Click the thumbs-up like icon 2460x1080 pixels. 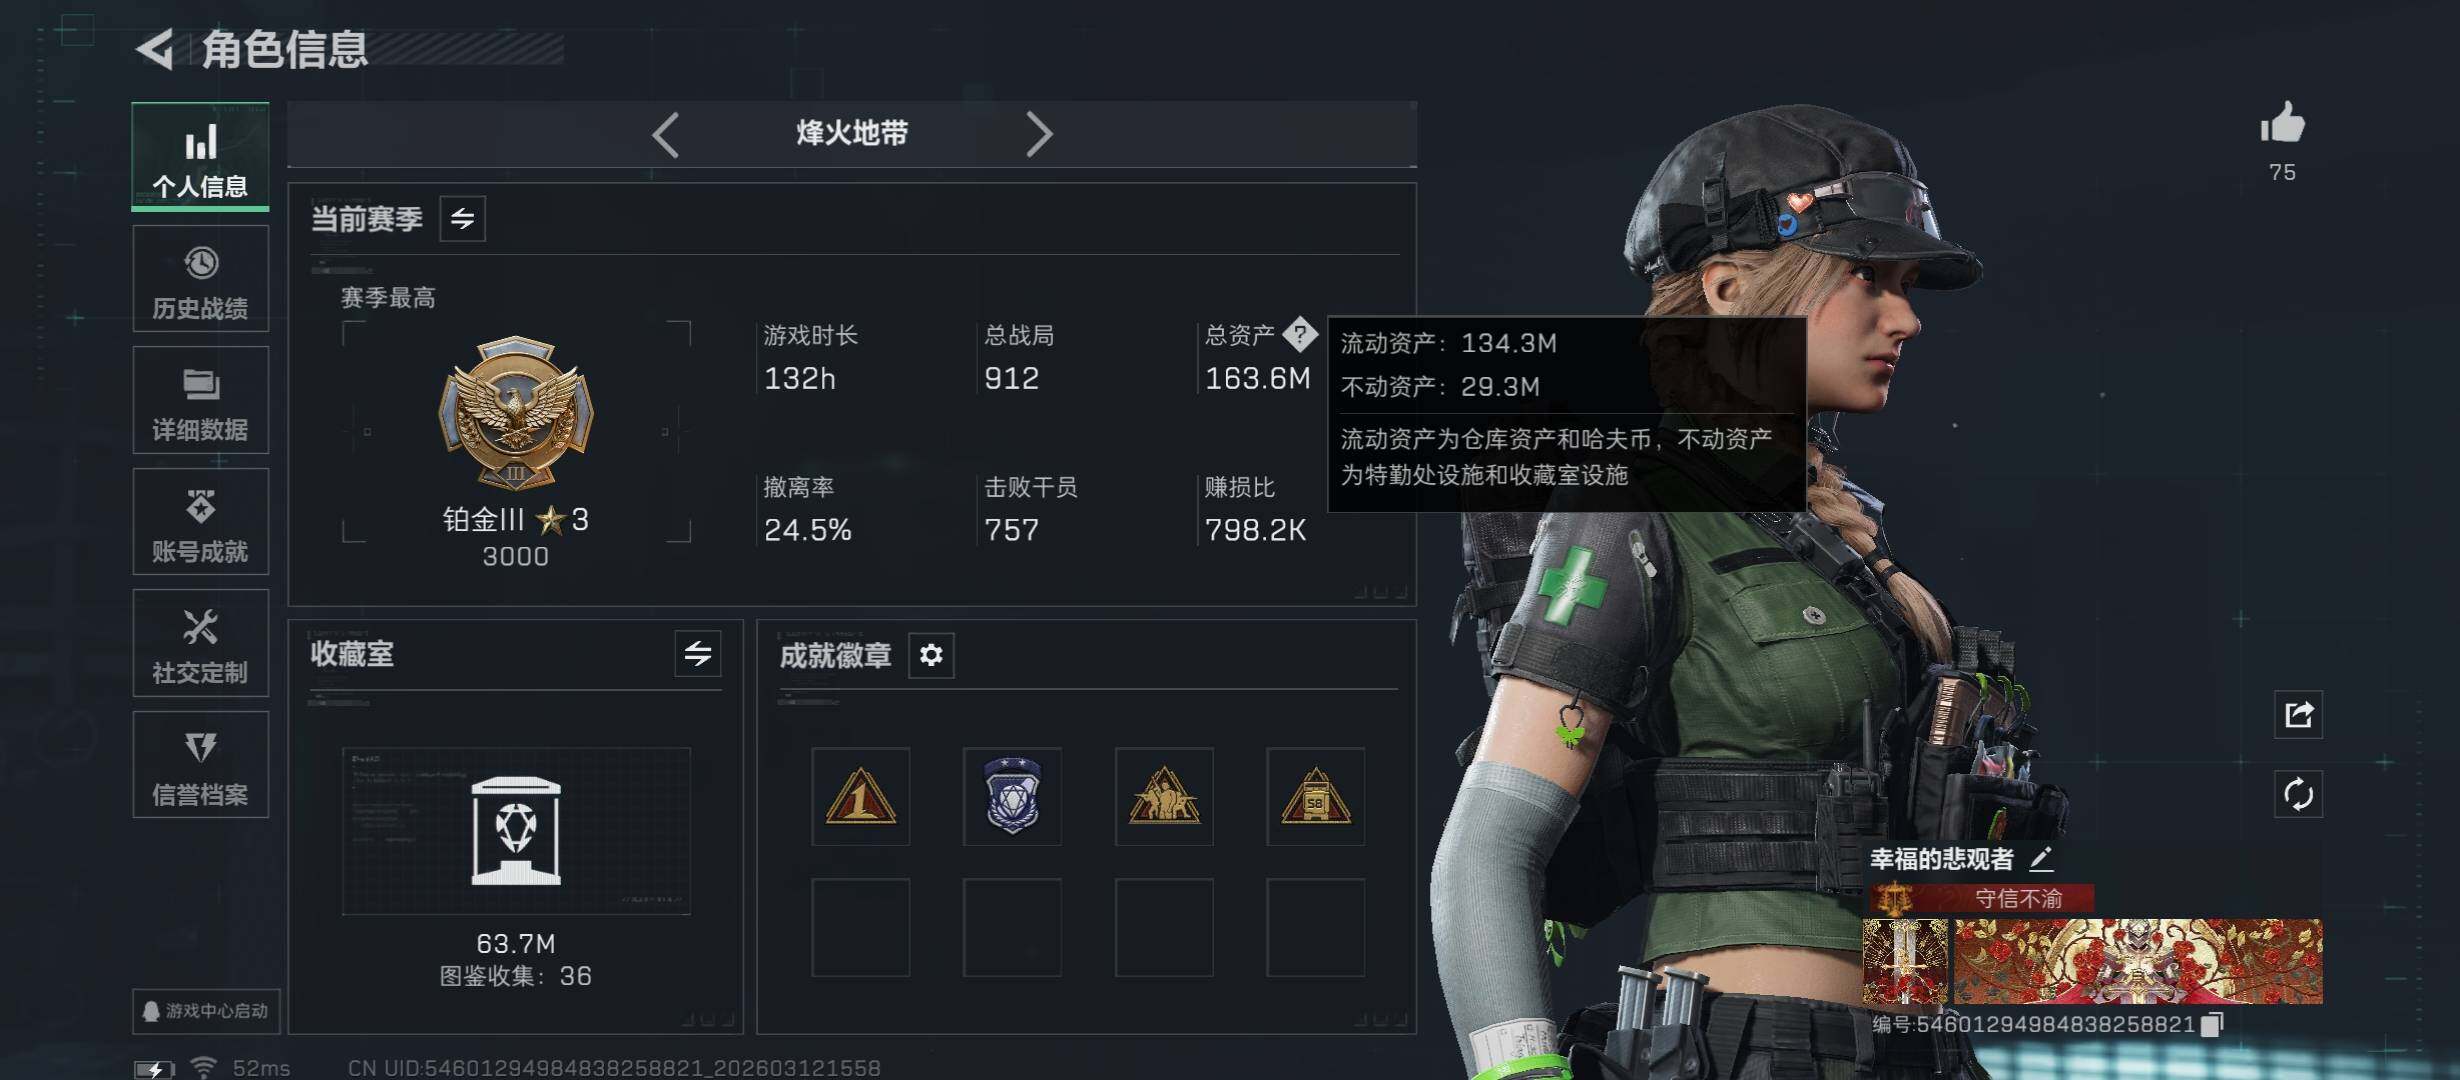[2282, 124]
